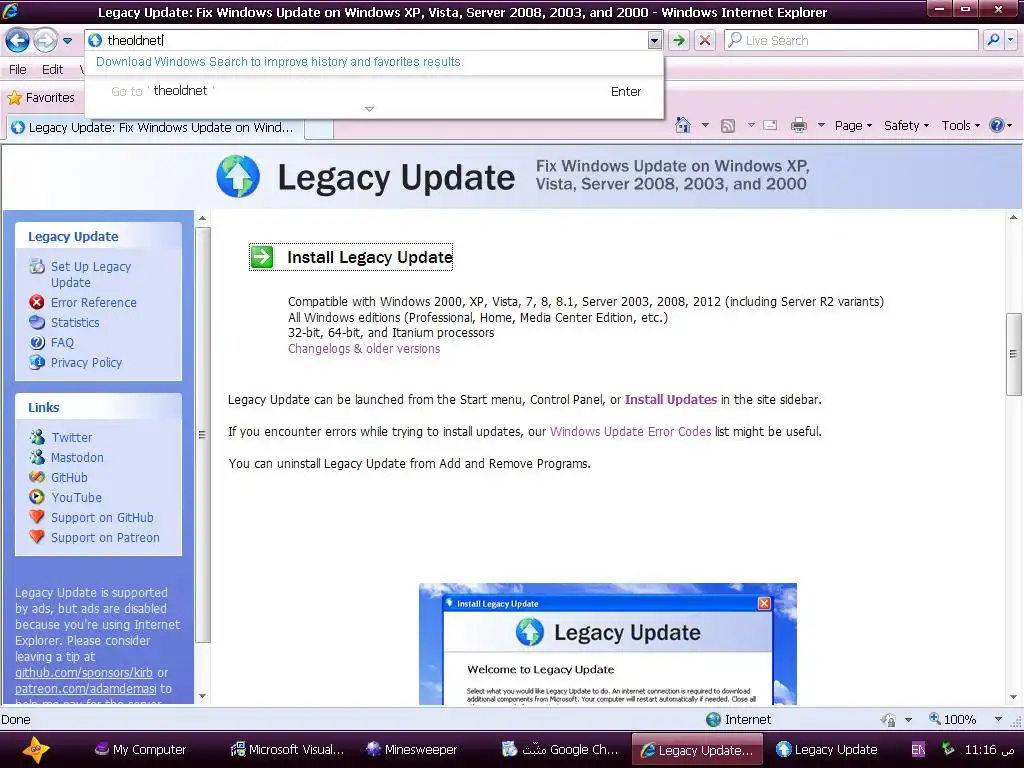
Task: Click the Protected Mode status icon
Action: (888, 720)
